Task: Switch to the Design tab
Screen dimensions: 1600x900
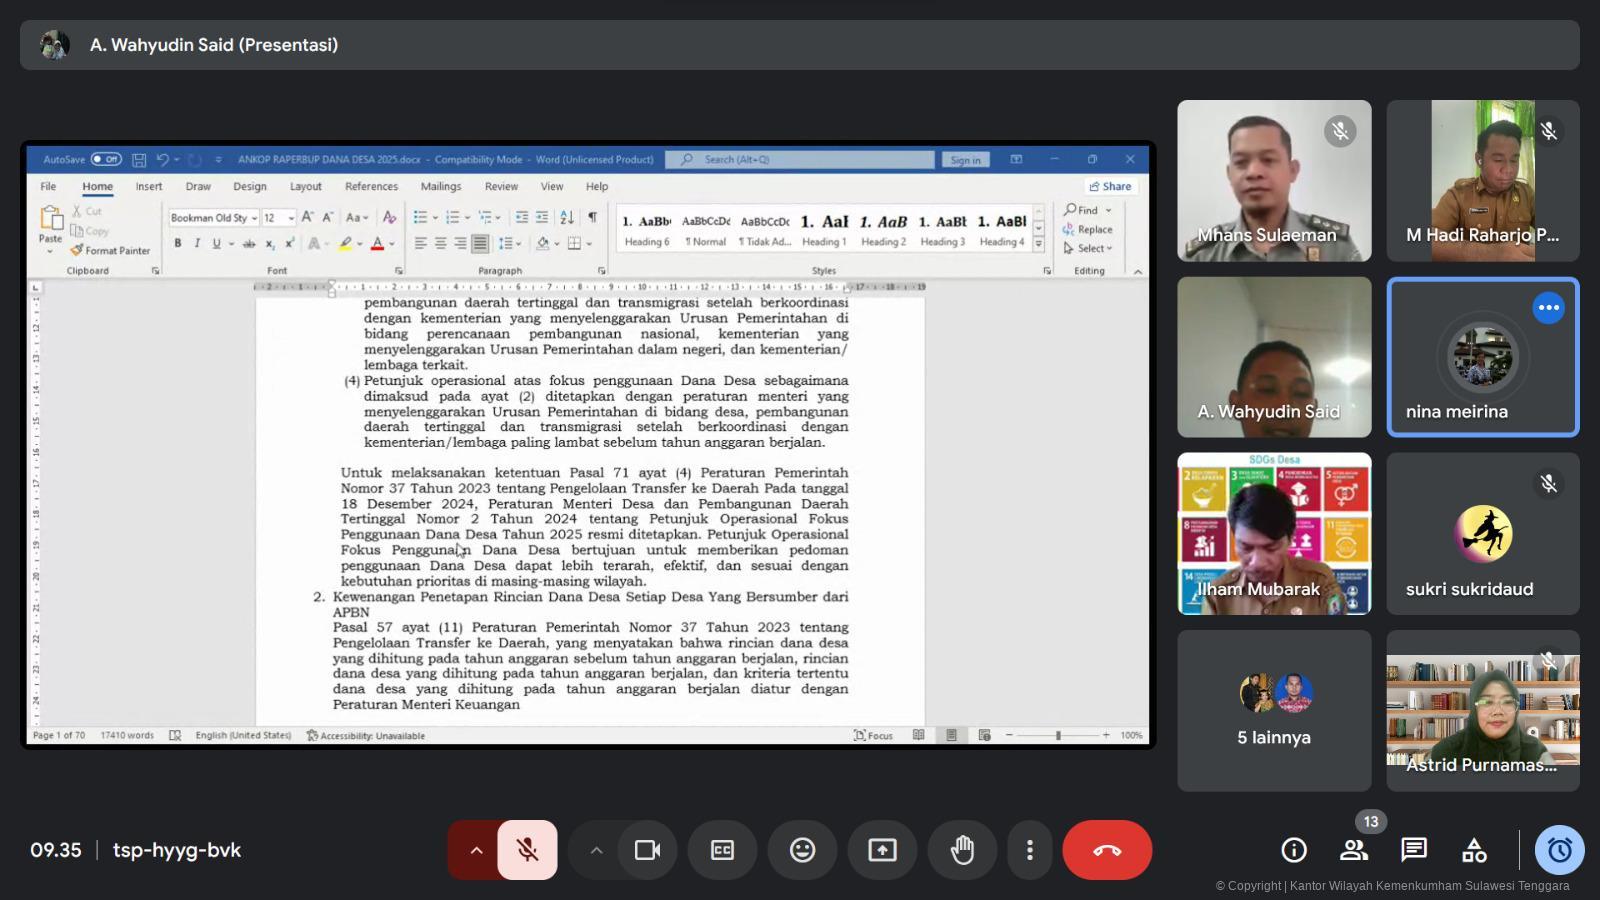Action: coord(250,186)
